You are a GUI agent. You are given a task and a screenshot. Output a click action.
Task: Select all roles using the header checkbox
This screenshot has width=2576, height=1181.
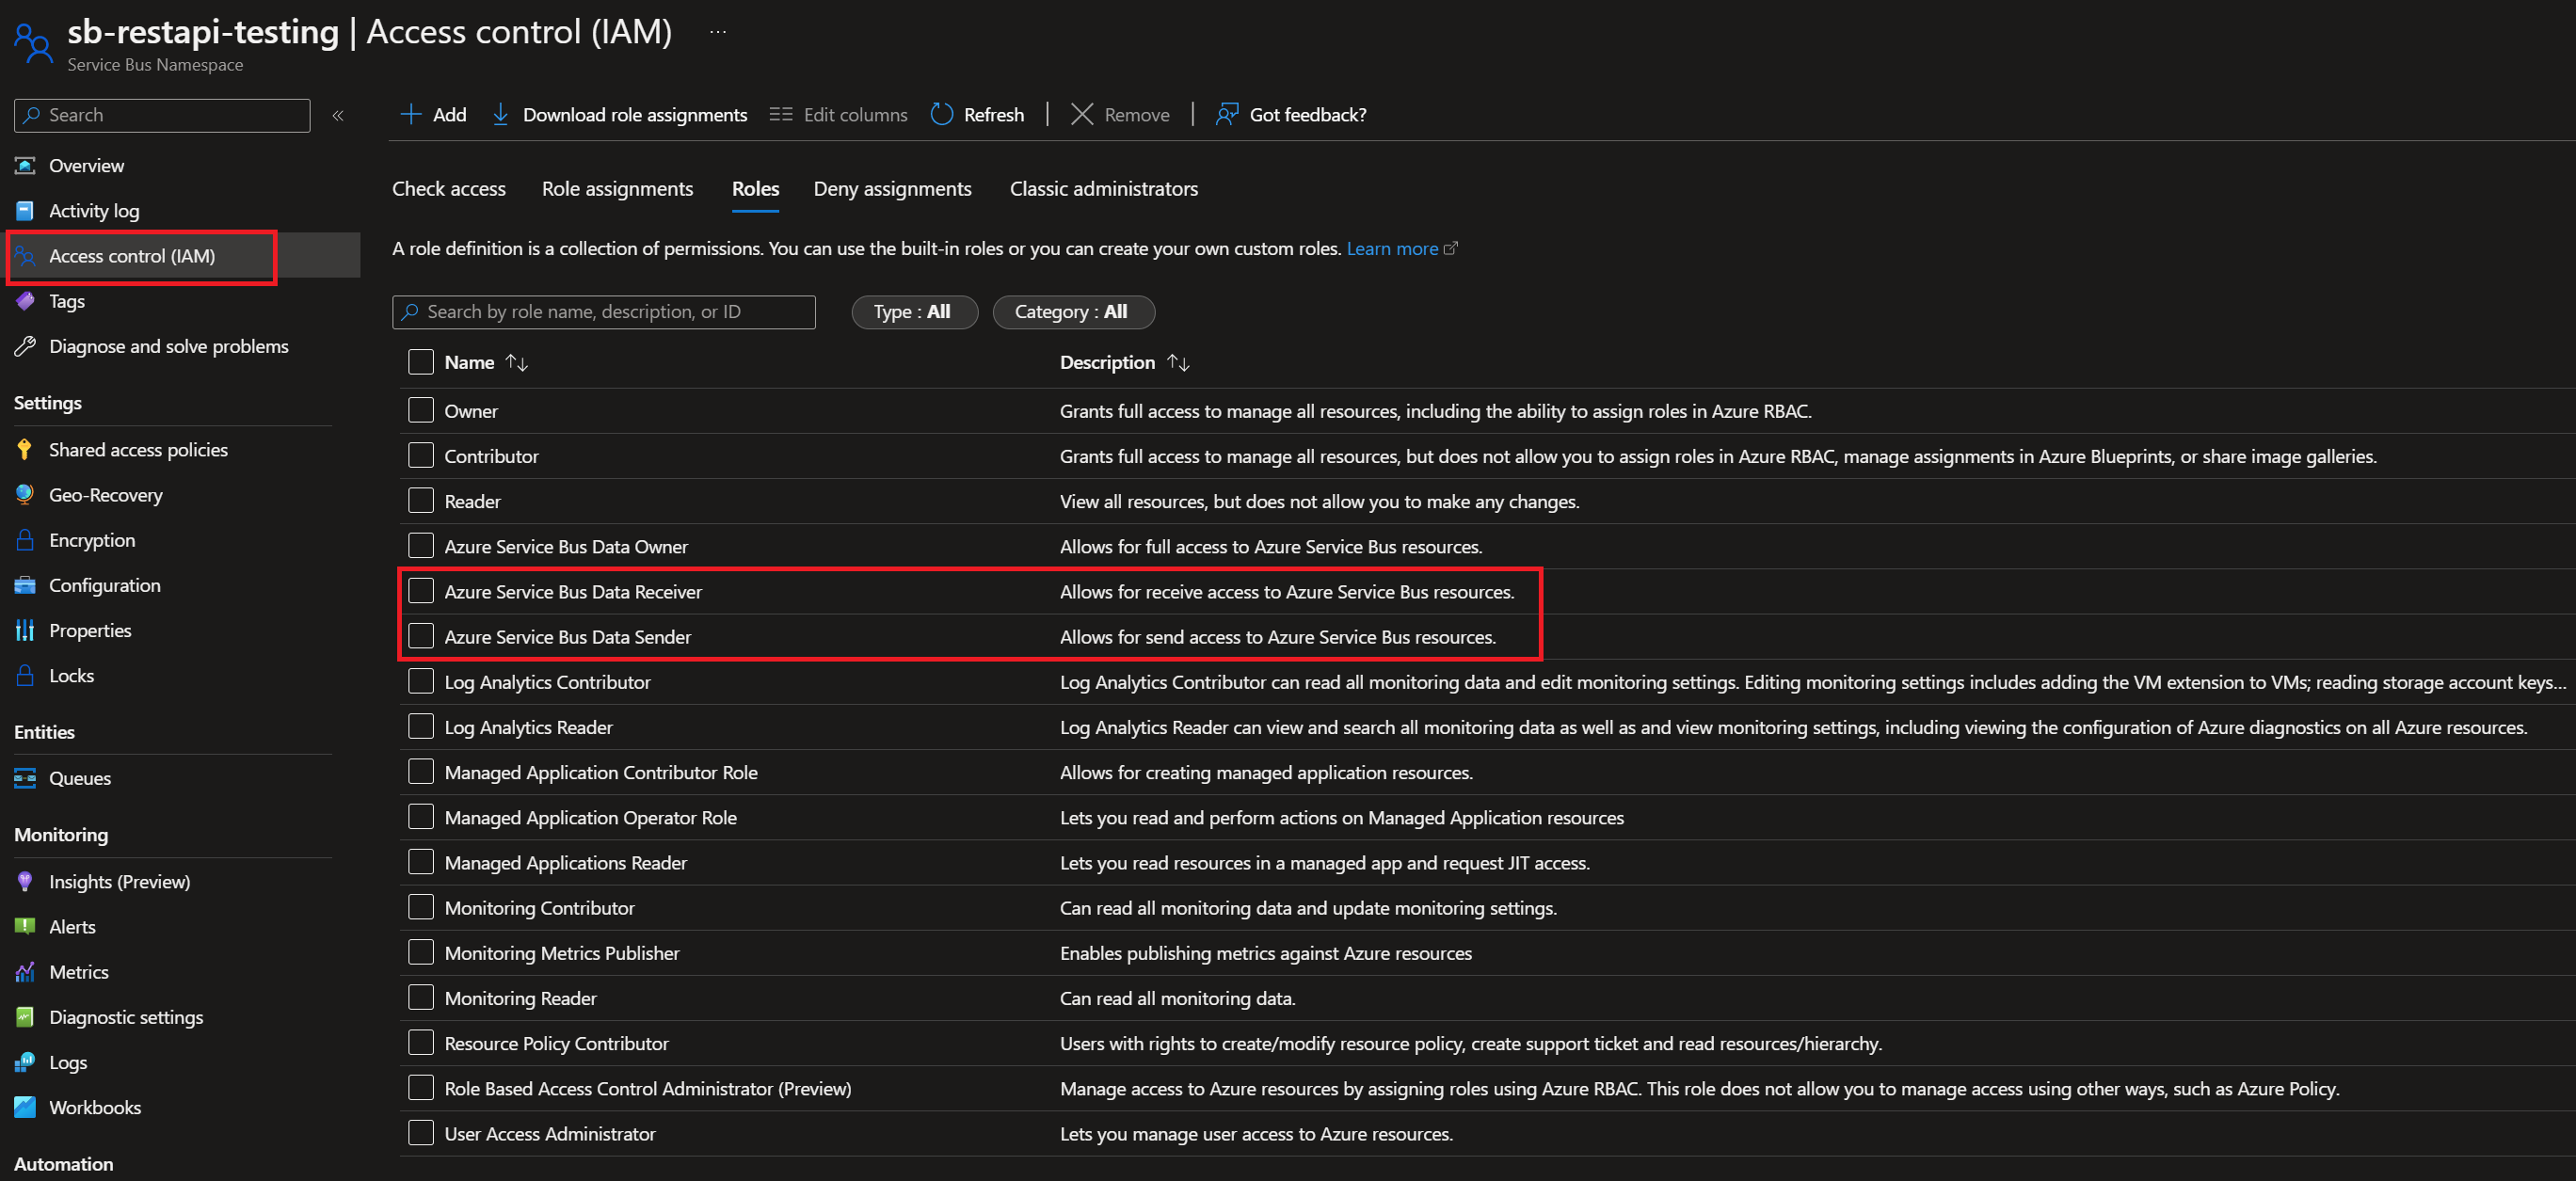pyautogui.click(x=420, y=361)
